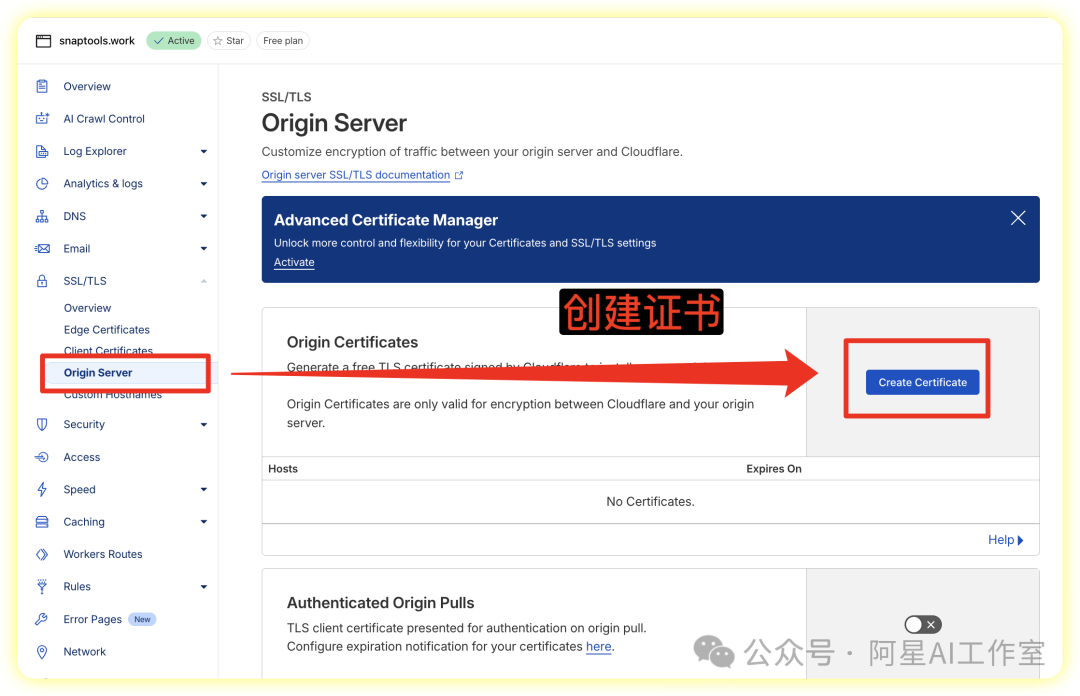Click the Caching sidebar icon
Viewport: 1080px width, 696px height.
[42, 522]
